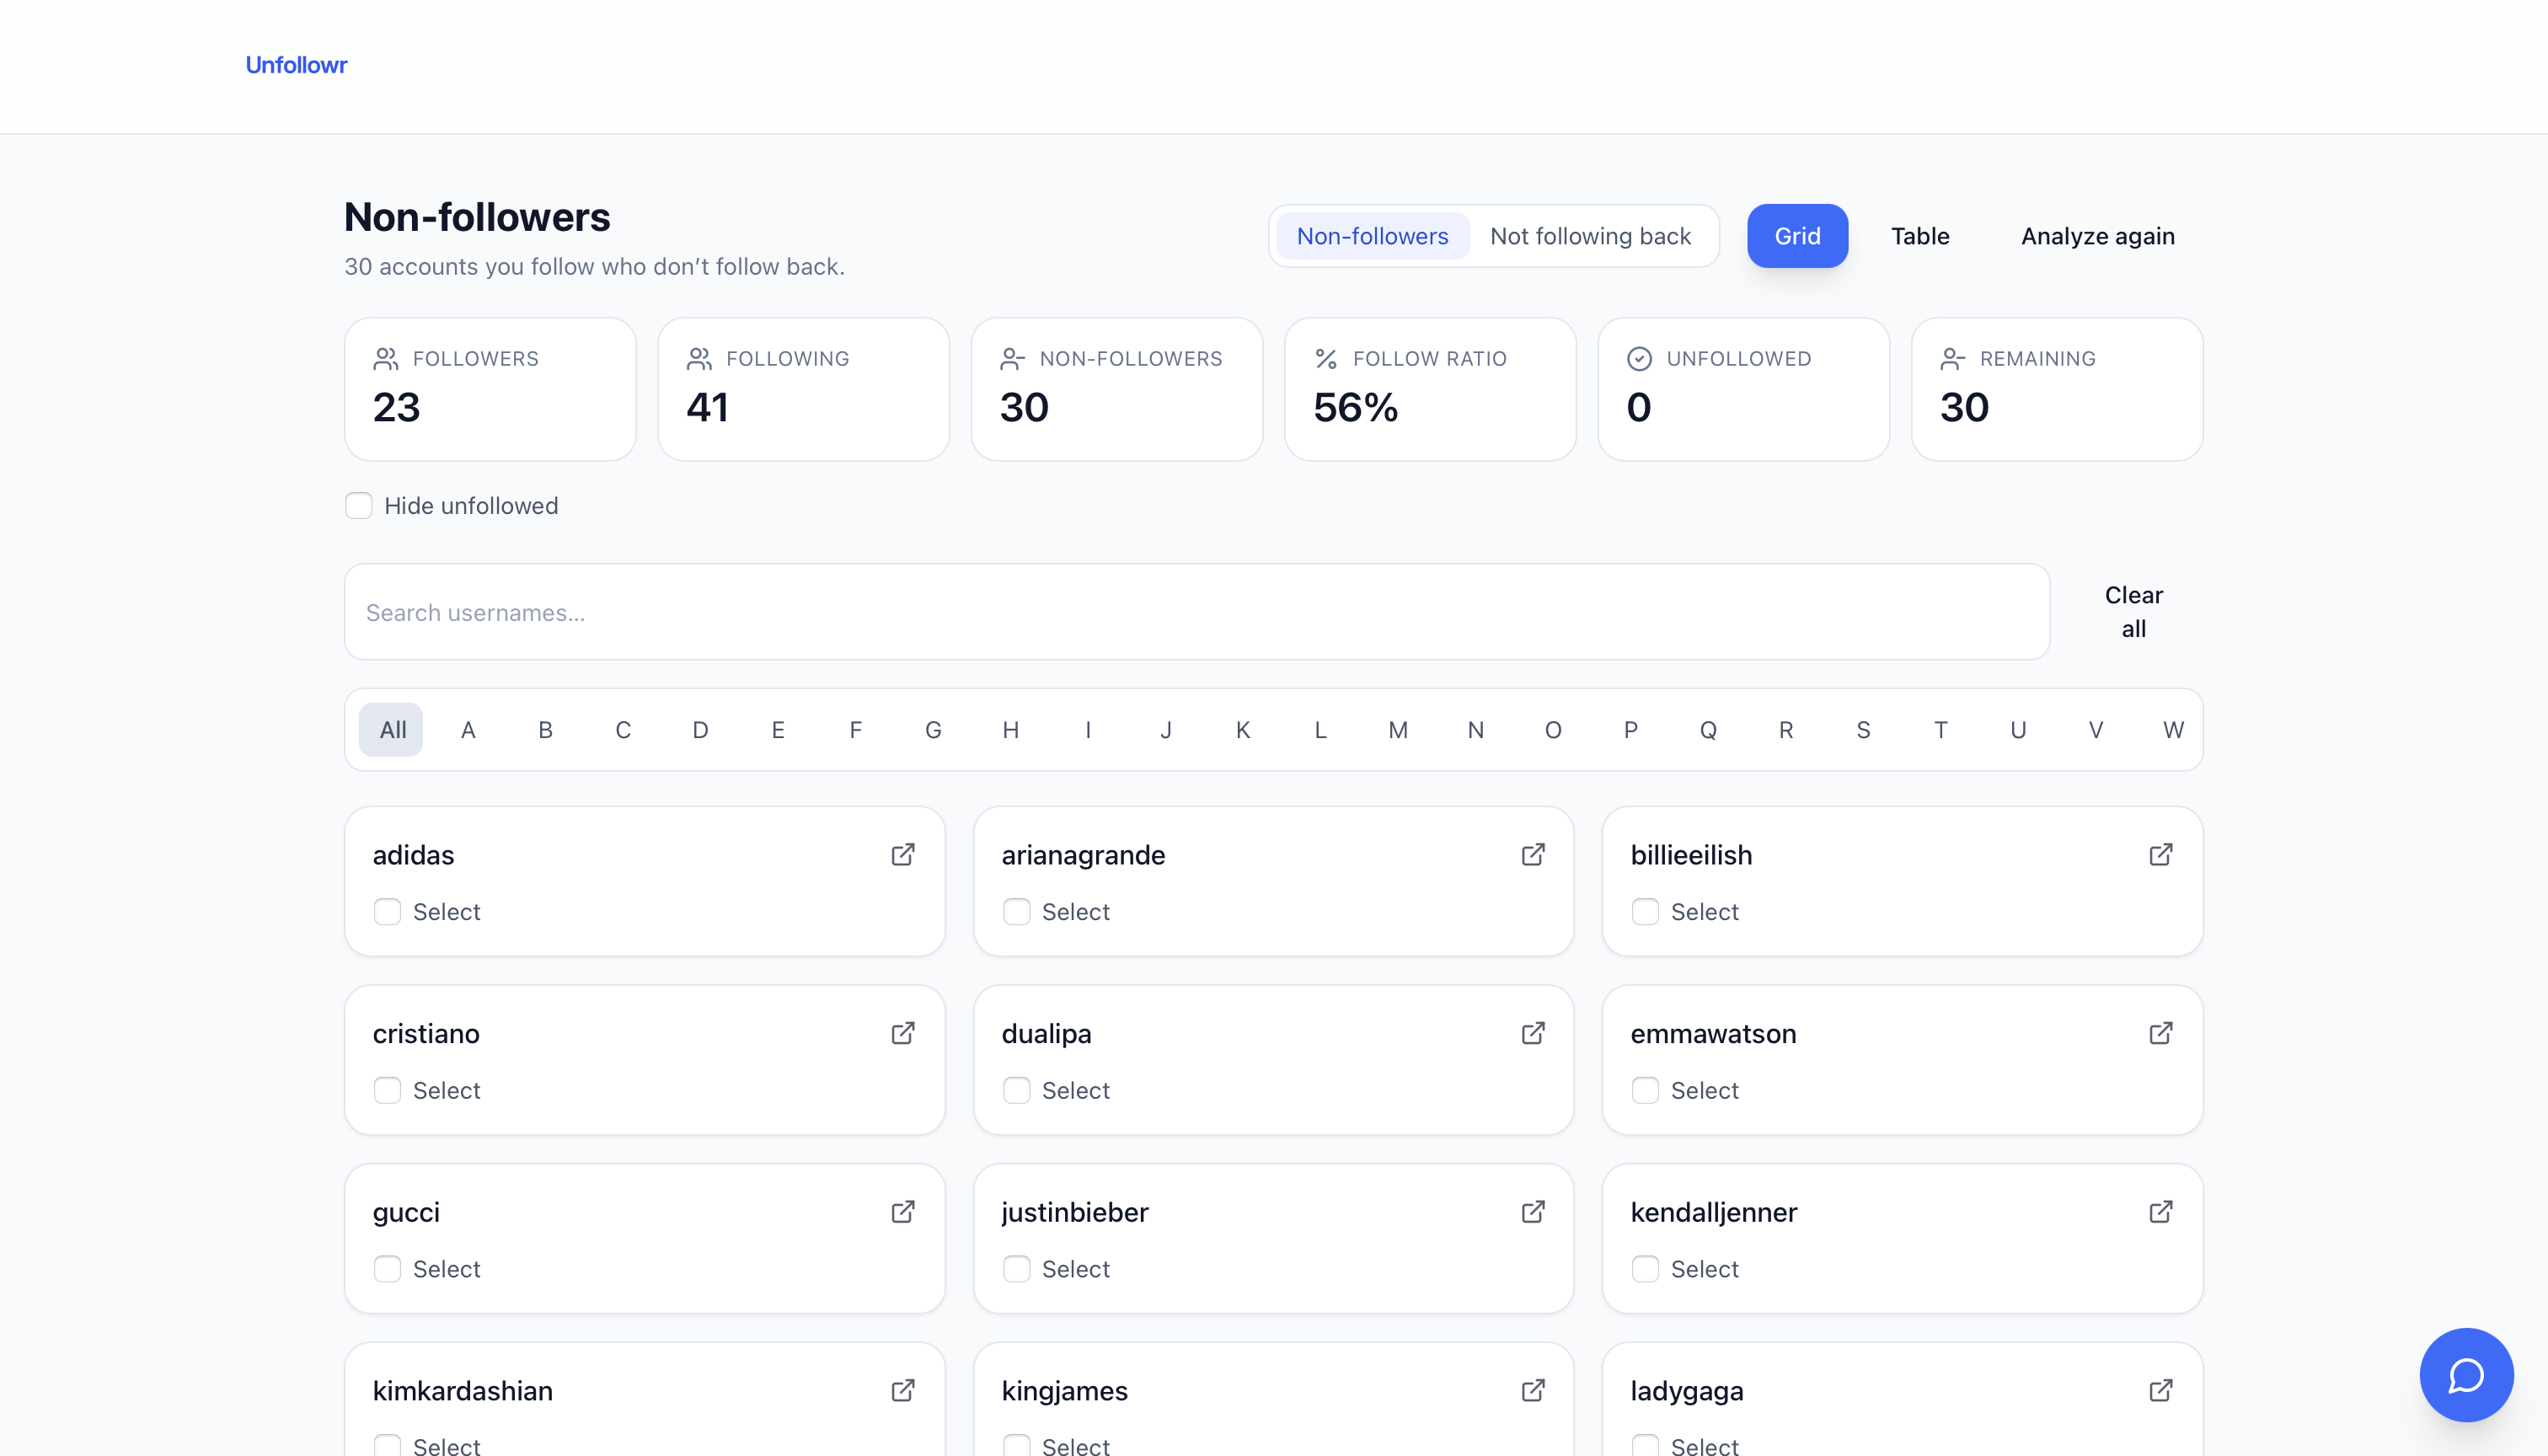Tick the Select checkbox for dualipa
The image size is (2548, 1456).
click(1017, 1090)
